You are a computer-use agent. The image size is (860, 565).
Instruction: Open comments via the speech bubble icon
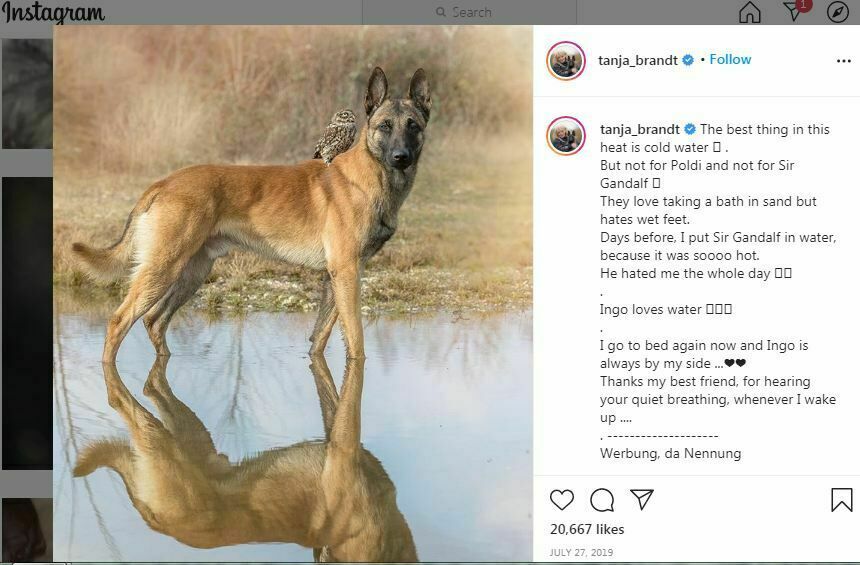[602, 500]
